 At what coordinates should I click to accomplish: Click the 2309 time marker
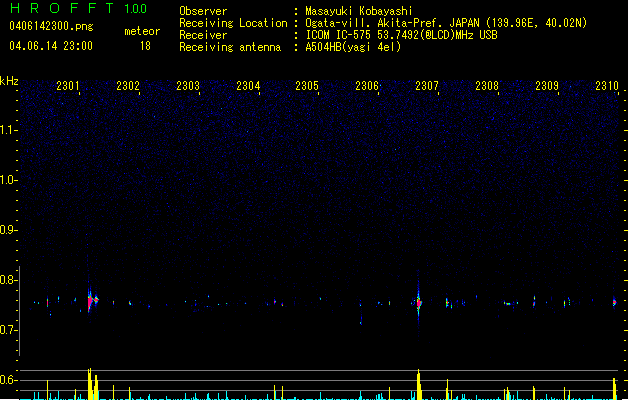(547, 86)
